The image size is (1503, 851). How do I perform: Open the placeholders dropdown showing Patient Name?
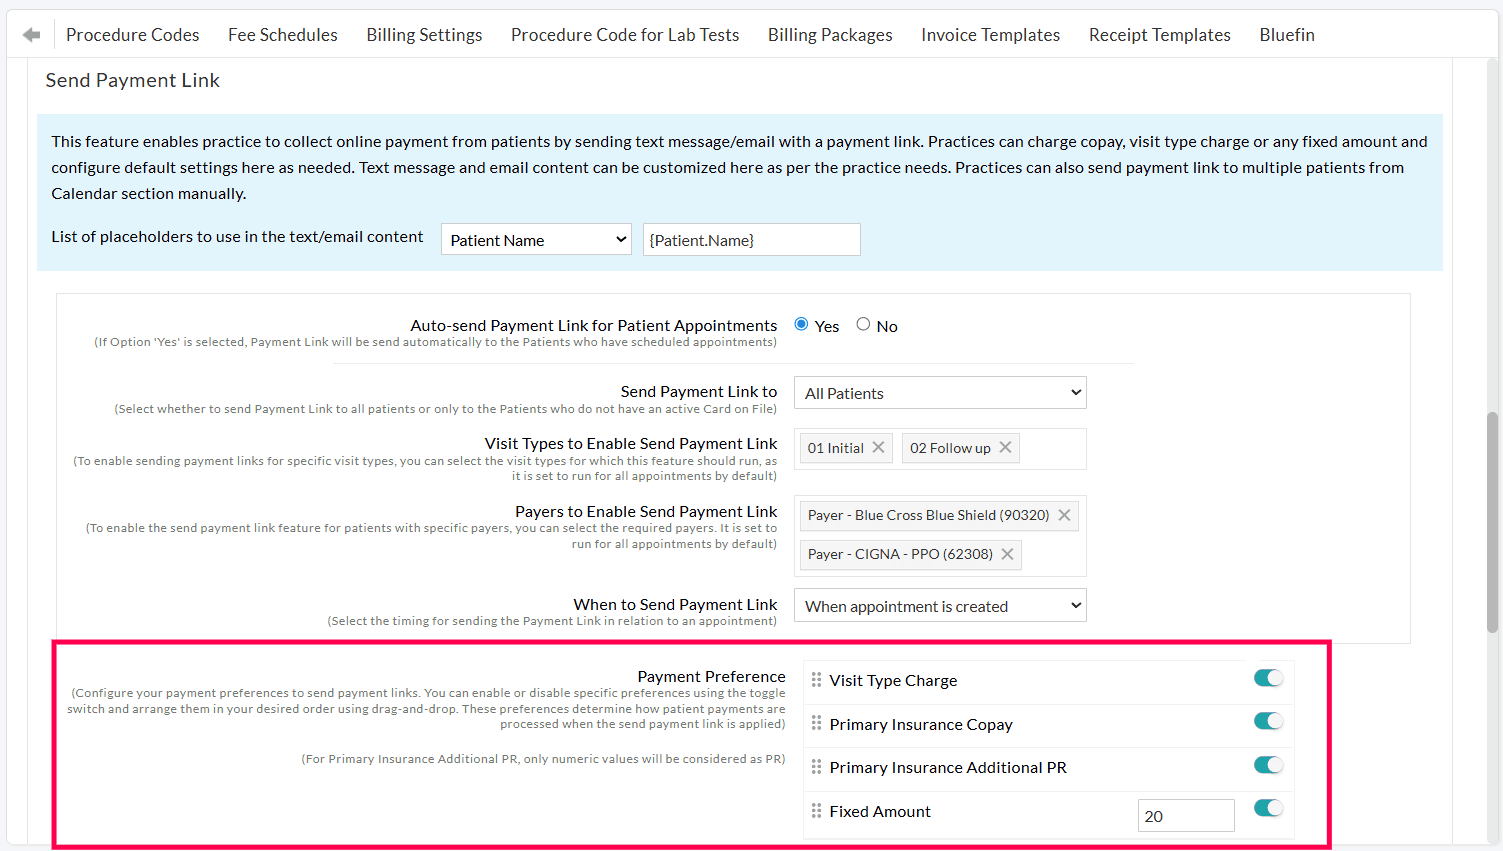pyautogui.click(x=536, y=239)
